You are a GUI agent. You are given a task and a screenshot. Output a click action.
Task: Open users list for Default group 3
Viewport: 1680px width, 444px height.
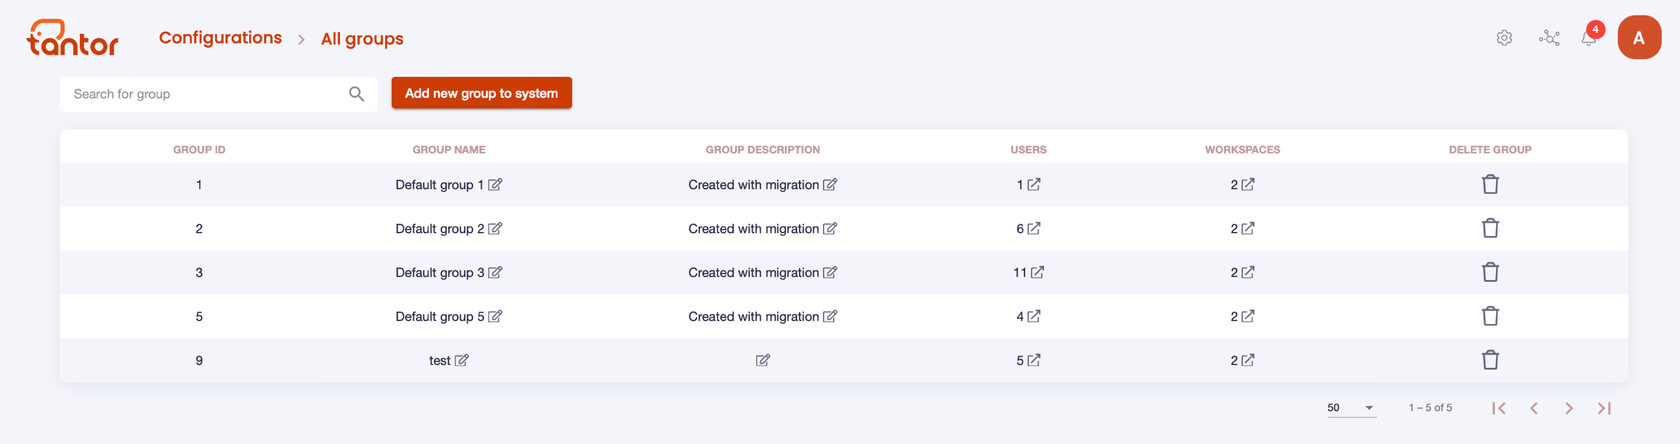click(1037, 272)
